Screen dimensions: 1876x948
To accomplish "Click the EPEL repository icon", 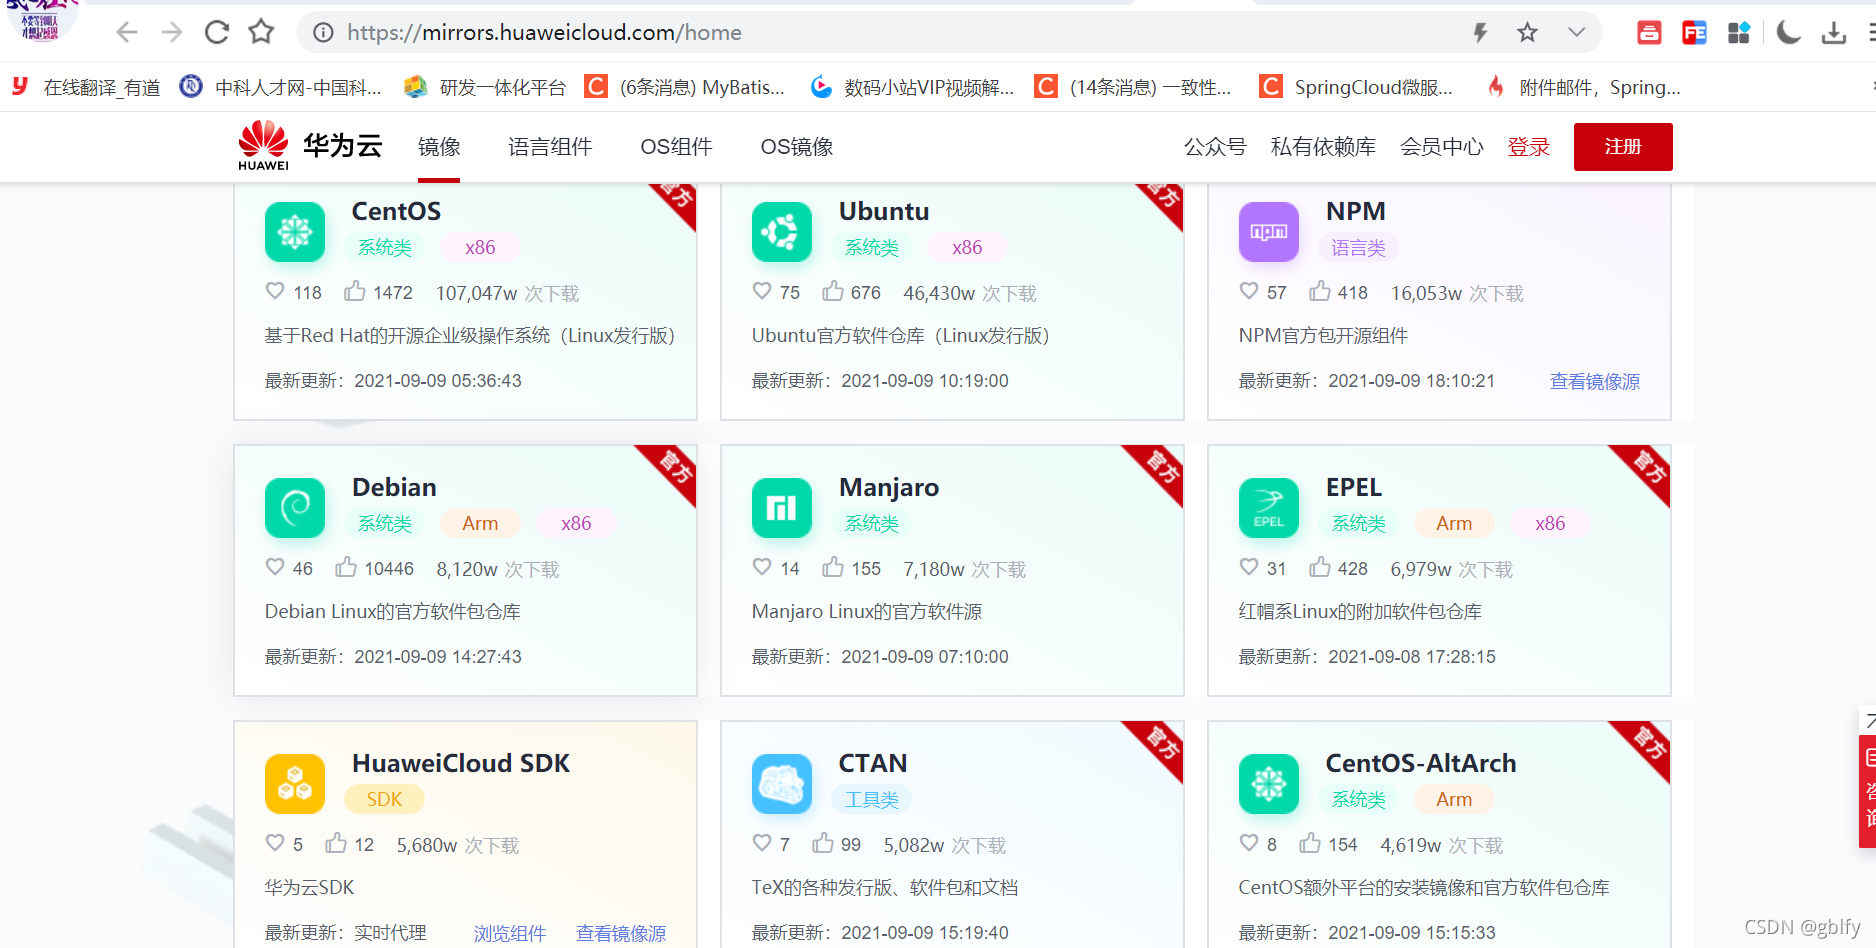I will click(1268, 508).
